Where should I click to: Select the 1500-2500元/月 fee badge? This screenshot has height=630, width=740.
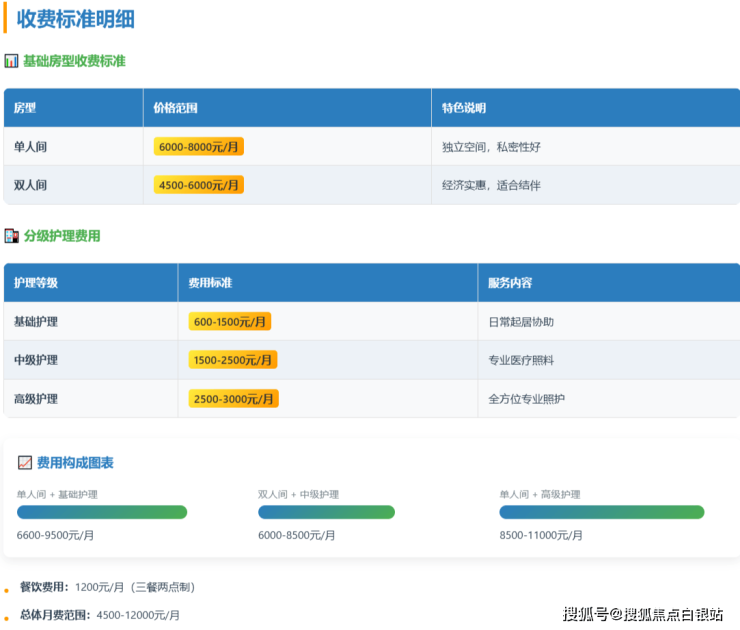(x=233, y=360)
